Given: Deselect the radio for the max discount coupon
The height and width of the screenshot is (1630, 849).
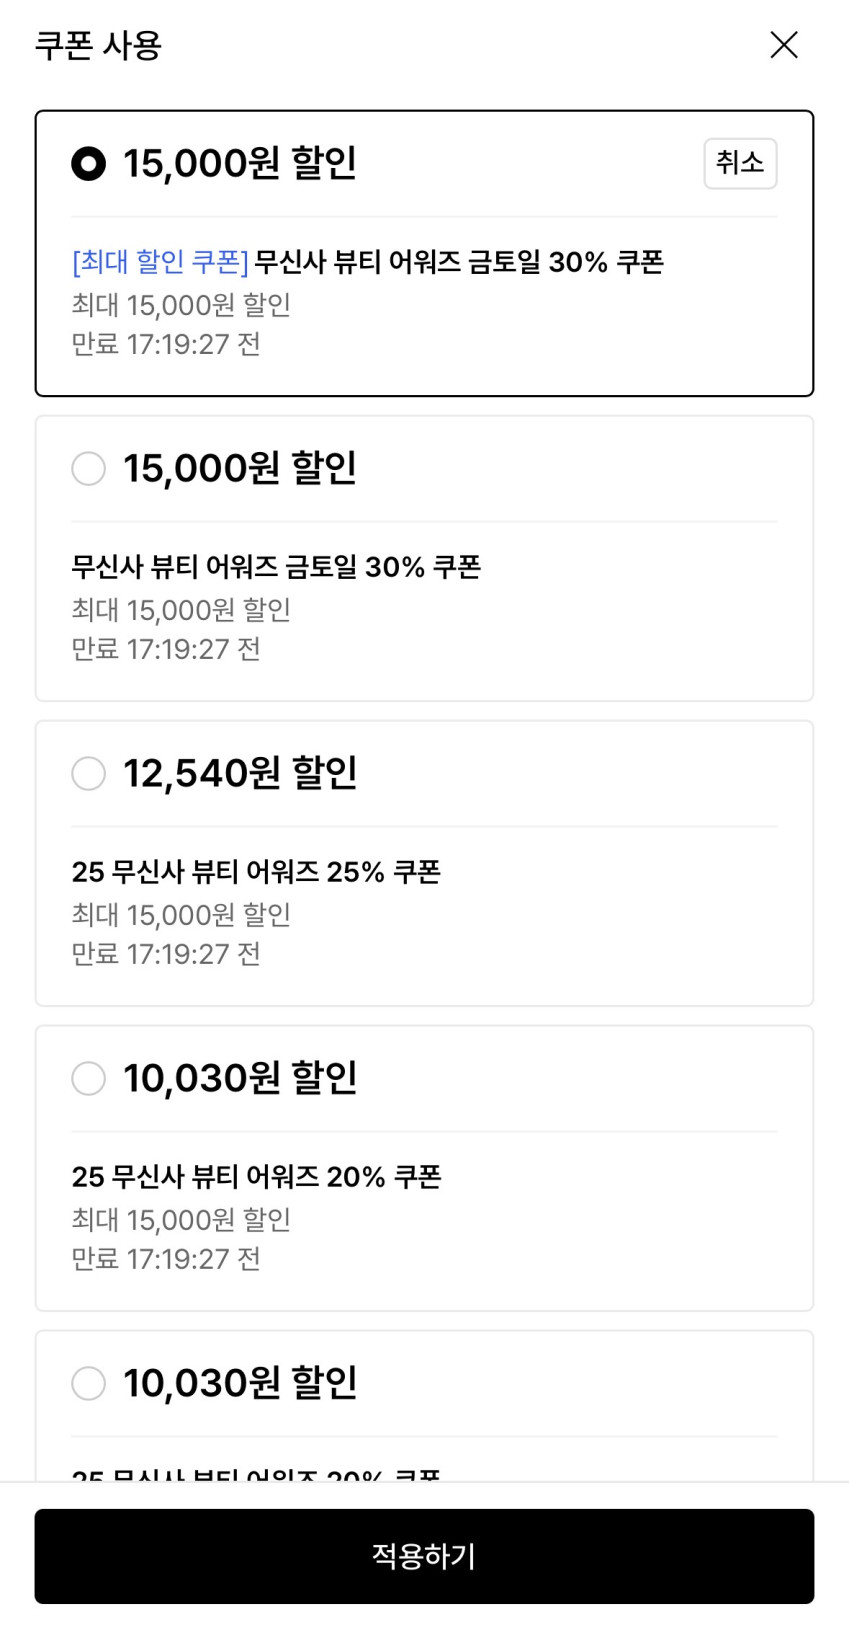Looking at the screenshot, I should tap(740, 163).
